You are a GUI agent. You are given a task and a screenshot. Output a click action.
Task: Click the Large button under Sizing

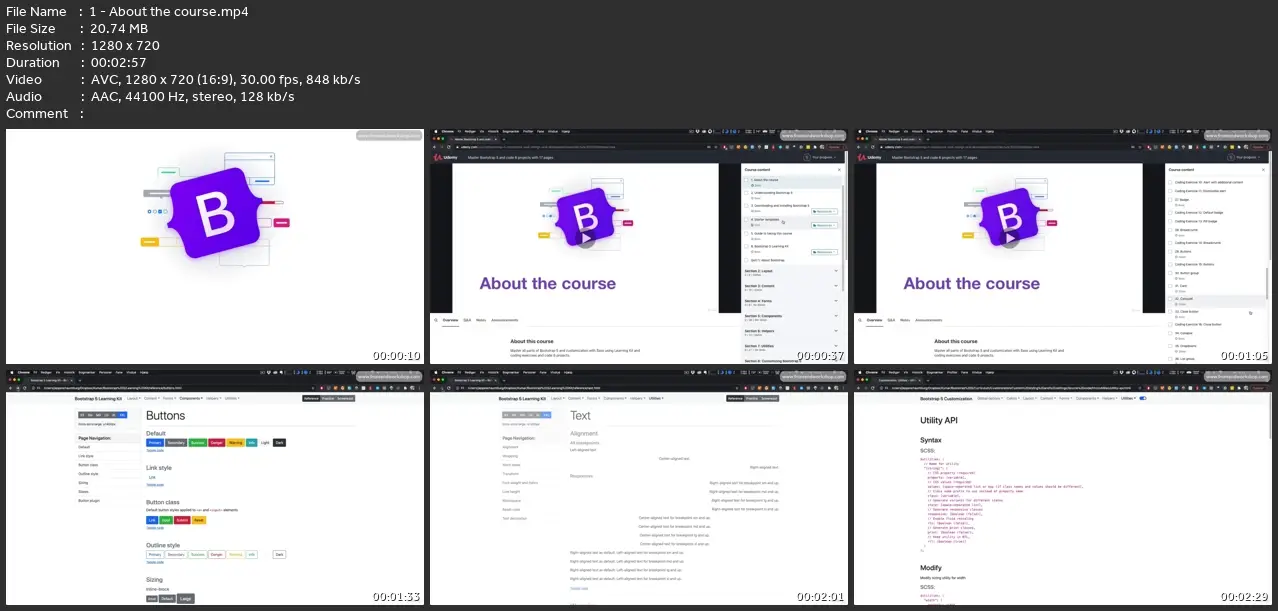pyautogui.click(x=185, y=598)
